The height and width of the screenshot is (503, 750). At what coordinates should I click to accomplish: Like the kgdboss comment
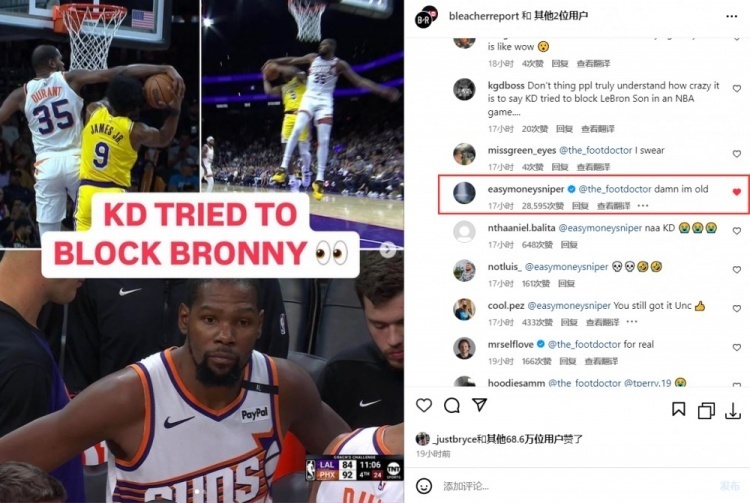tap(737, 88)
